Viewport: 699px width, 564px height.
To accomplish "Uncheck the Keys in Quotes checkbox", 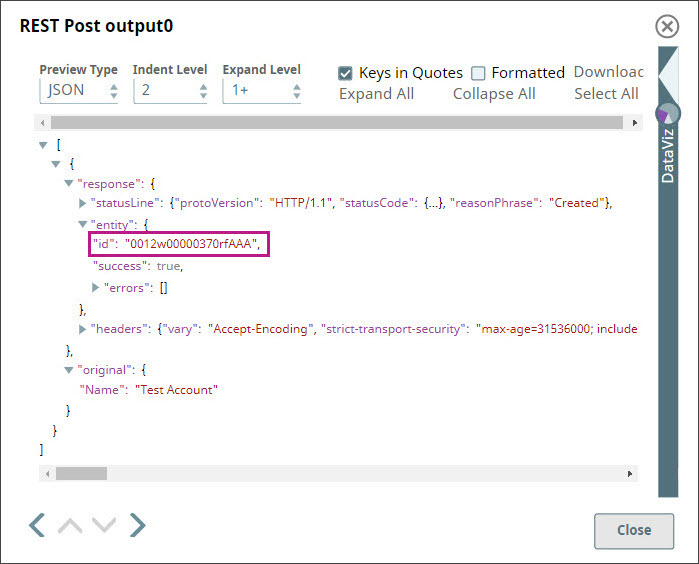I will [346, 73].
